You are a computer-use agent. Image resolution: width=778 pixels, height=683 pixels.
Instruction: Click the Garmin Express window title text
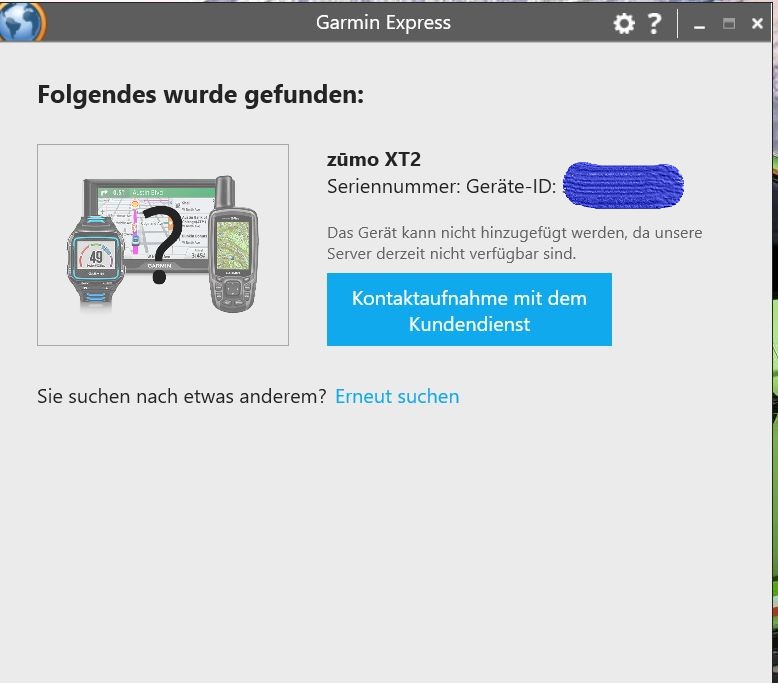(x=383, y=22)
